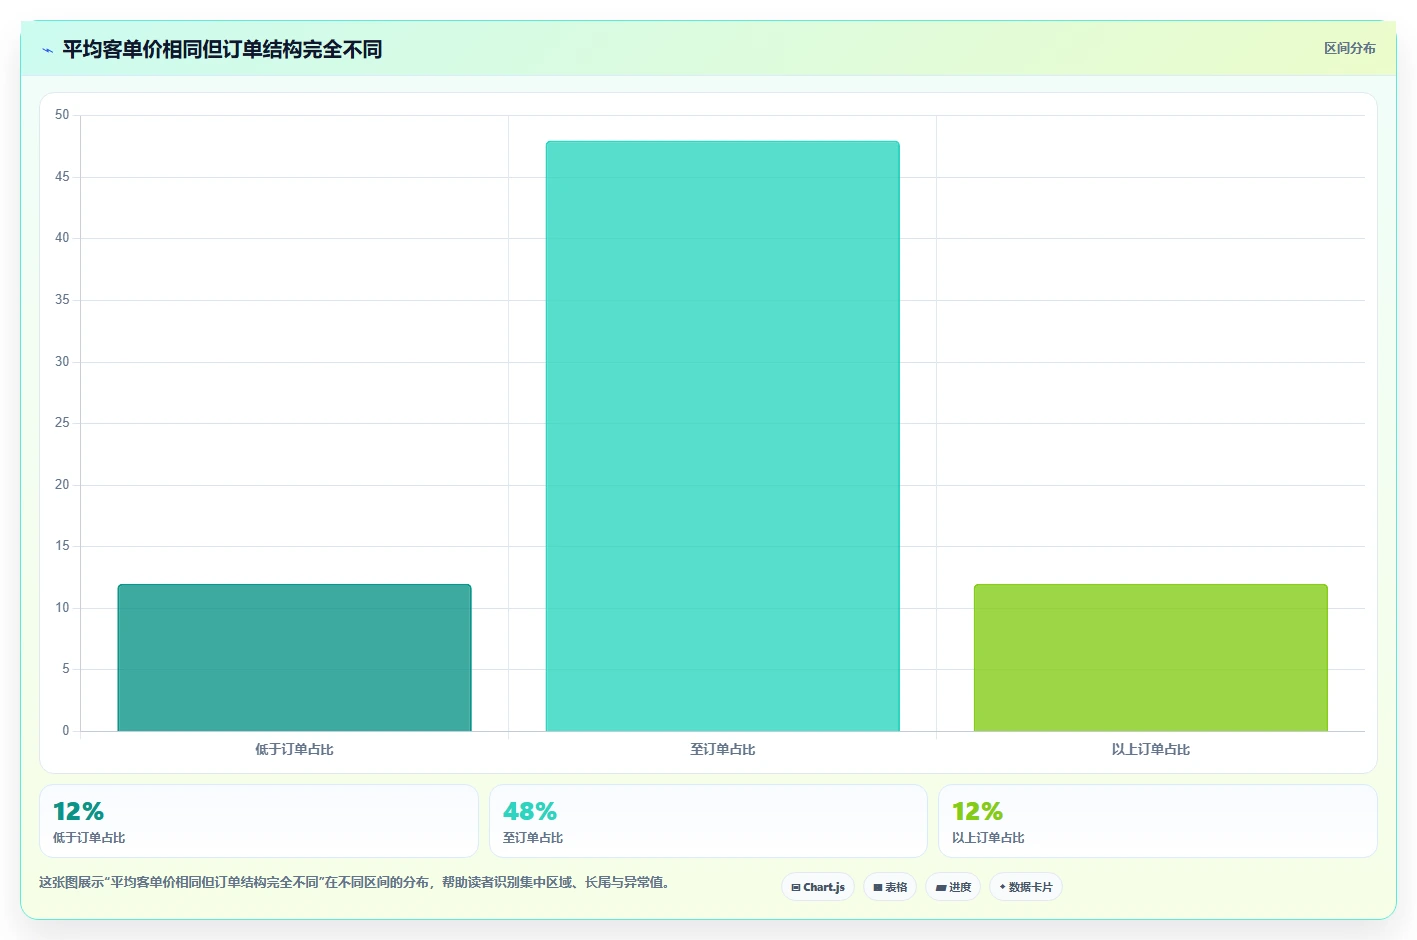Click the description text starting with 这张图展示

pos(354,882)
